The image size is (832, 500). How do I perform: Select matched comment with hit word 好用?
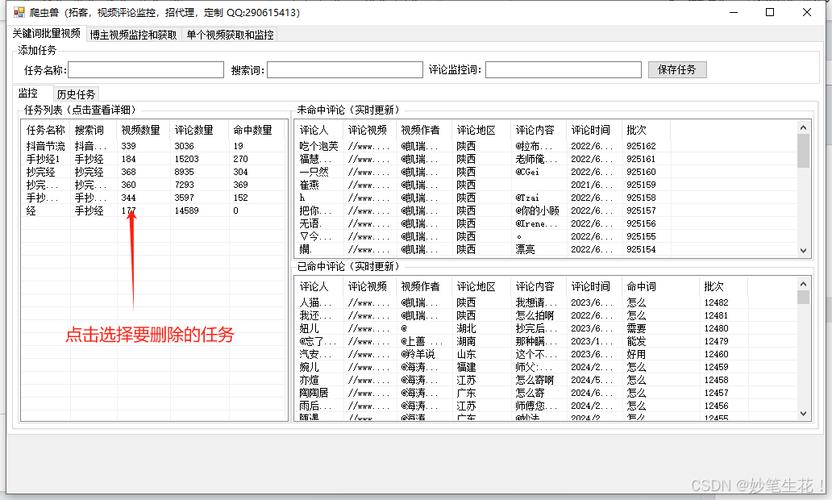coord(545,354)
